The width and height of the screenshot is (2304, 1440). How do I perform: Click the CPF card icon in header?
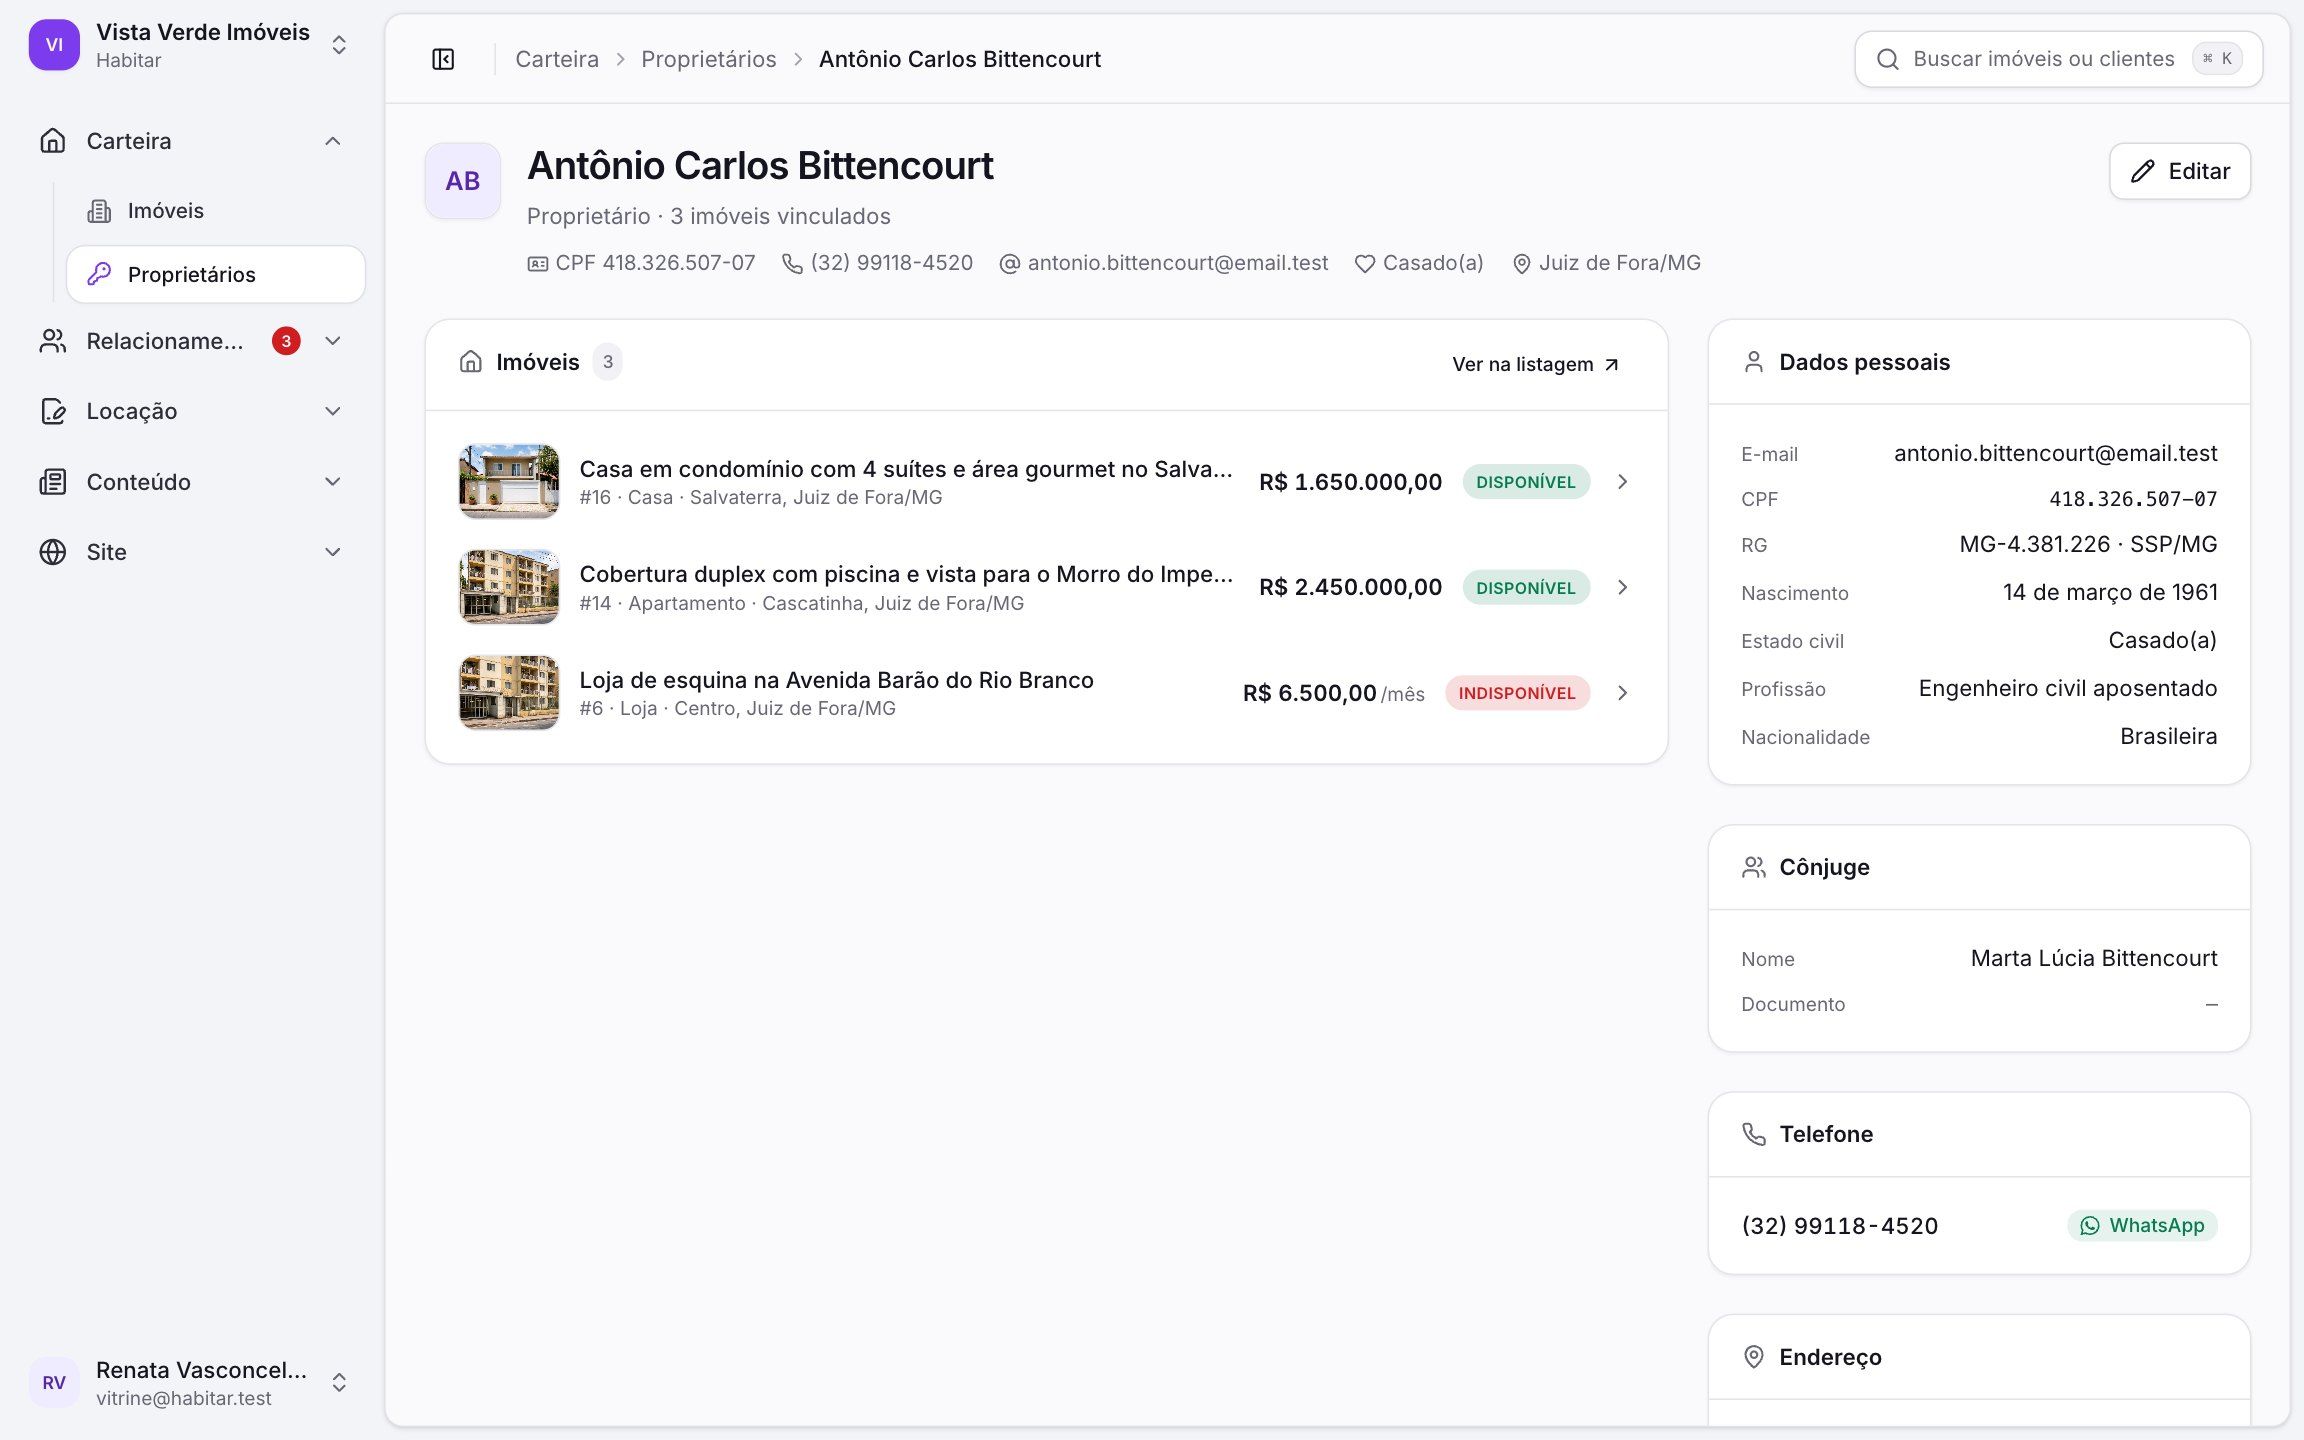pyautogui.click(x=538, y=264)
